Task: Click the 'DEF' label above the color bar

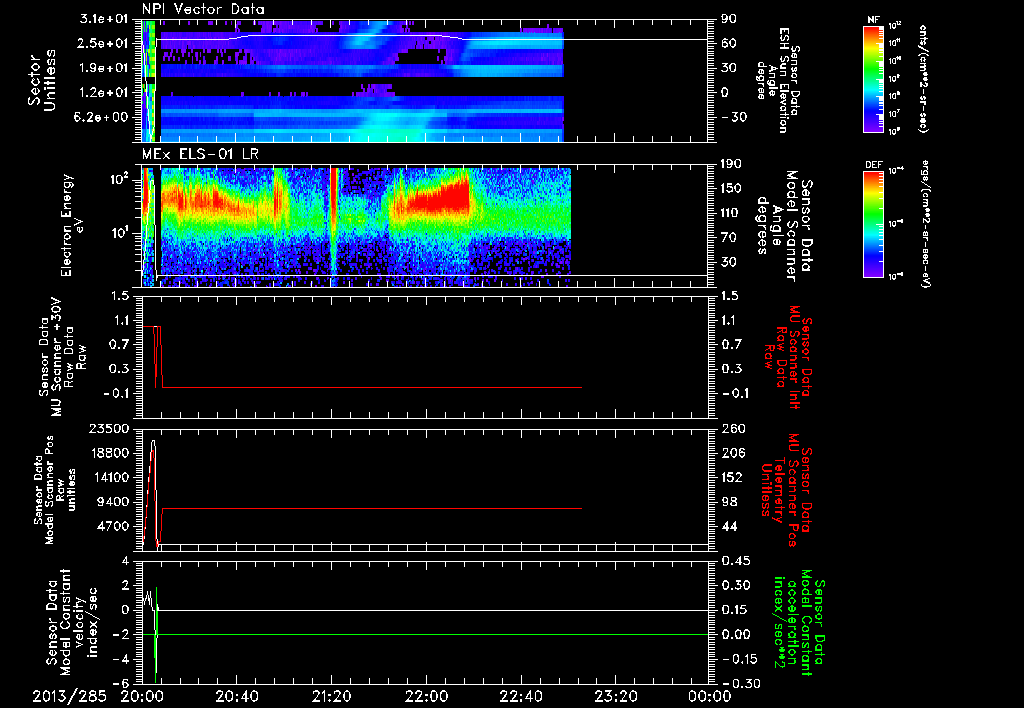Action: tap(874, 165)
